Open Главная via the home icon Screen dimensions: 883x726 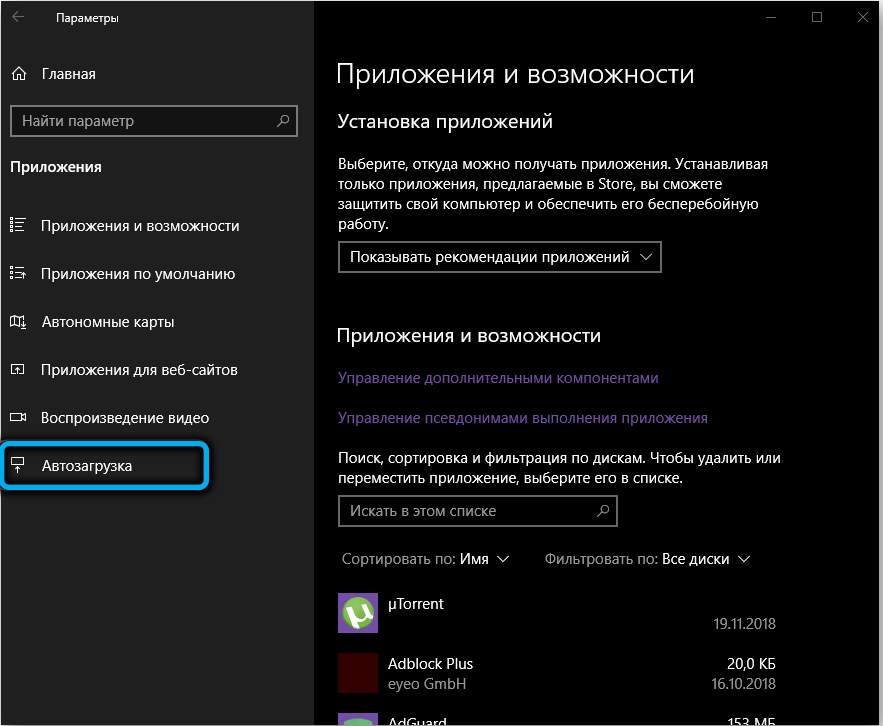(x=18, y=74)
